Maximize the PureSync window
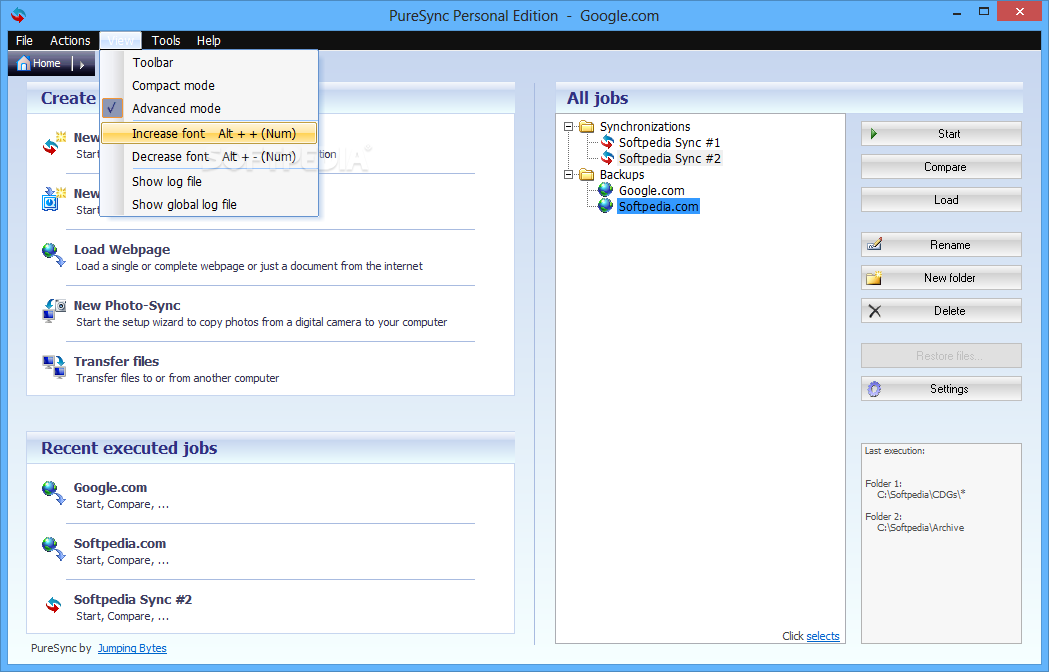Image resolution: width=1049 pixels, height=672 pixels. 983,11
